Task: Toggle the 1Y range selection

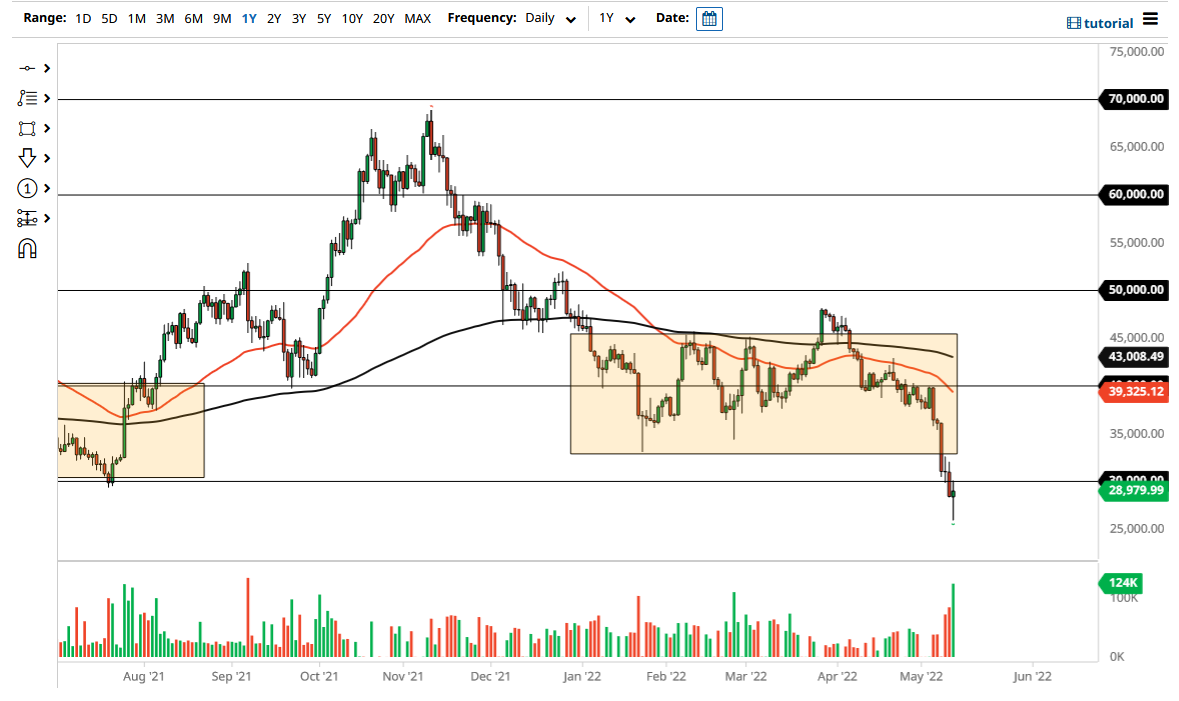Action: pyautogui.click(x=249, y=18)
